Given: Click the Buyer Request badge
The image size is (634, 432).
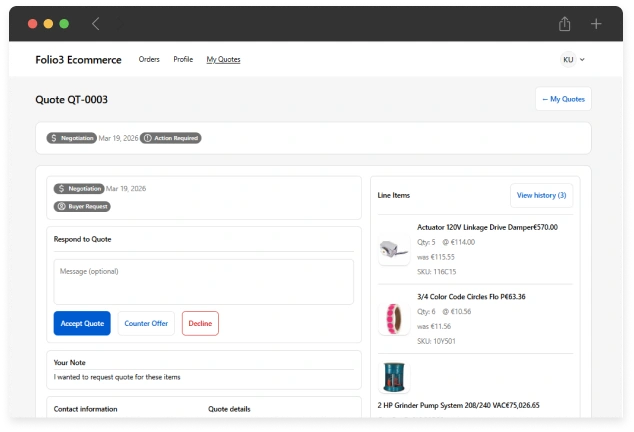Looking at the screenshot, I should [82, 206].
